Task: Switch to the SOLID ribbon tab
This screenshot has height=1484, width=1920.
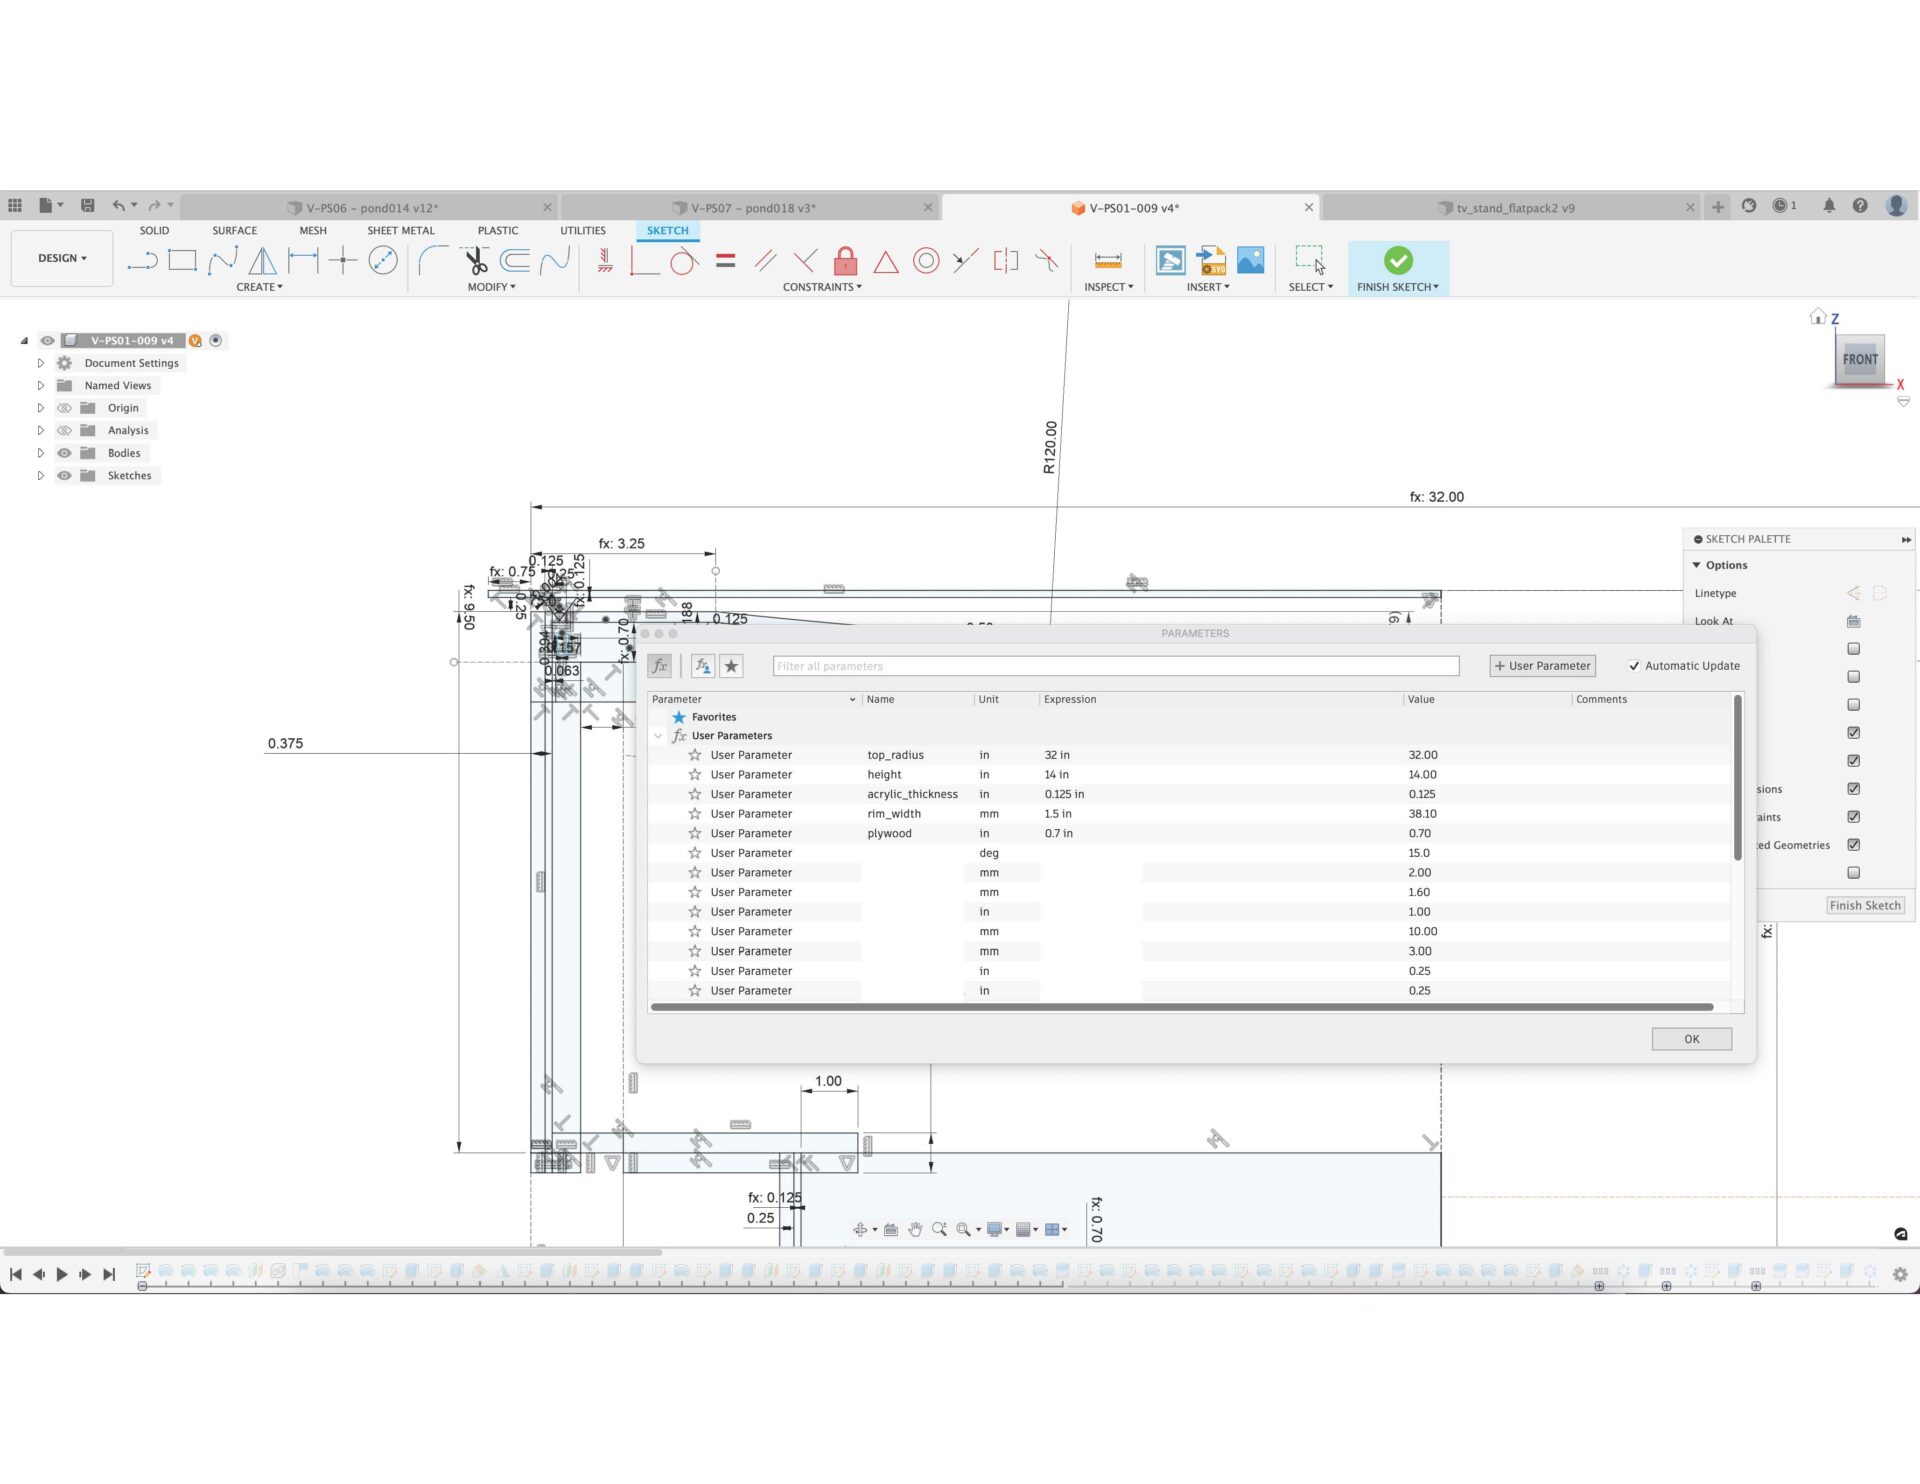Action: tap(154, 230)
